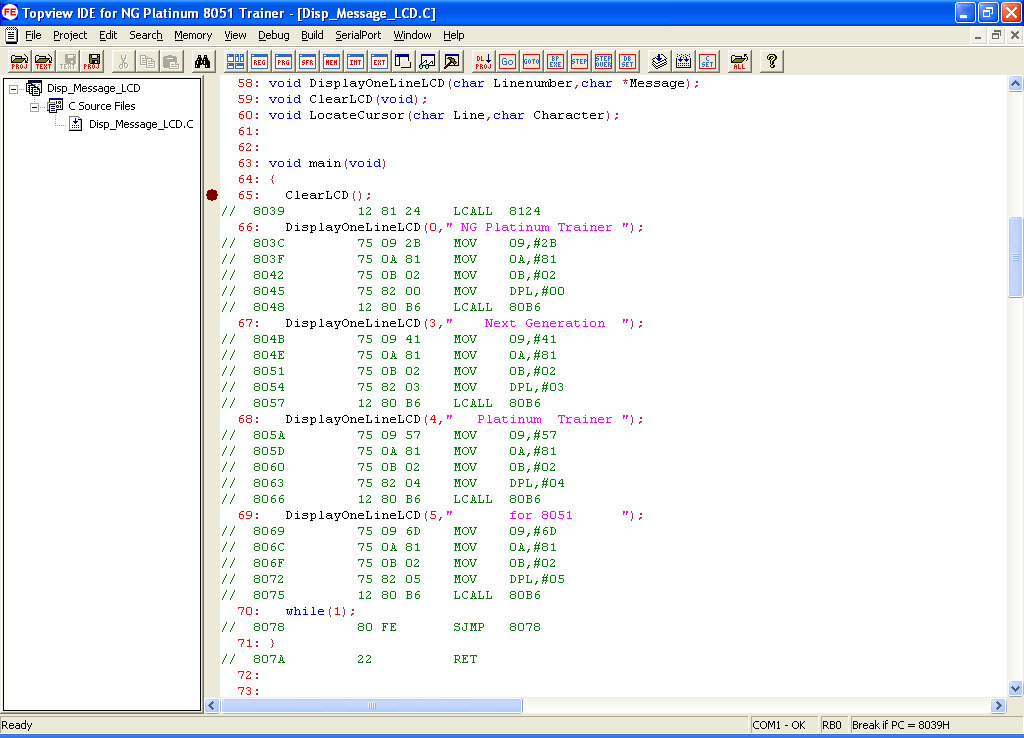Click the BP EXE breakpoint execute icon
Screen dimensions: 1024x738
click(555, 61)
